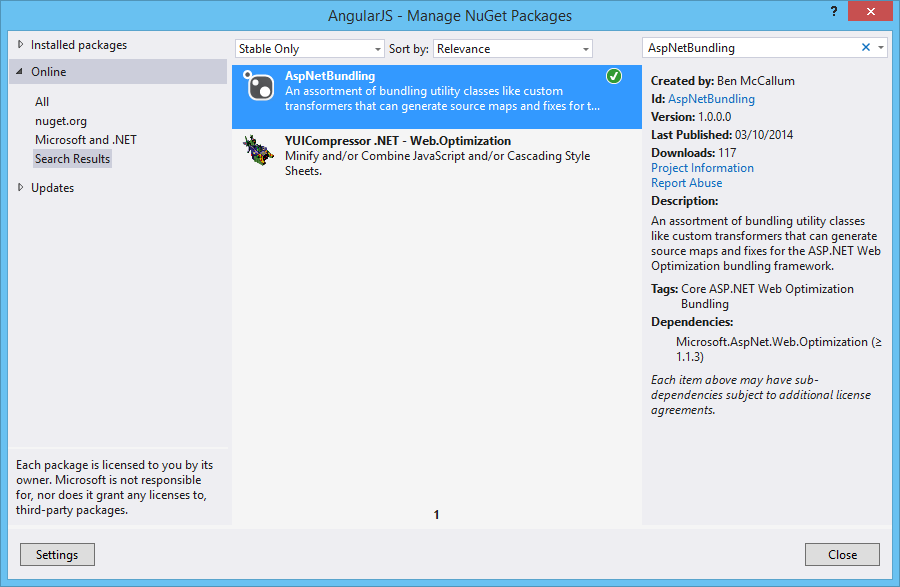The image size is (900, 587).
Task: Close the Manage NuGet Packages dialog window
Action: point(870,11)
